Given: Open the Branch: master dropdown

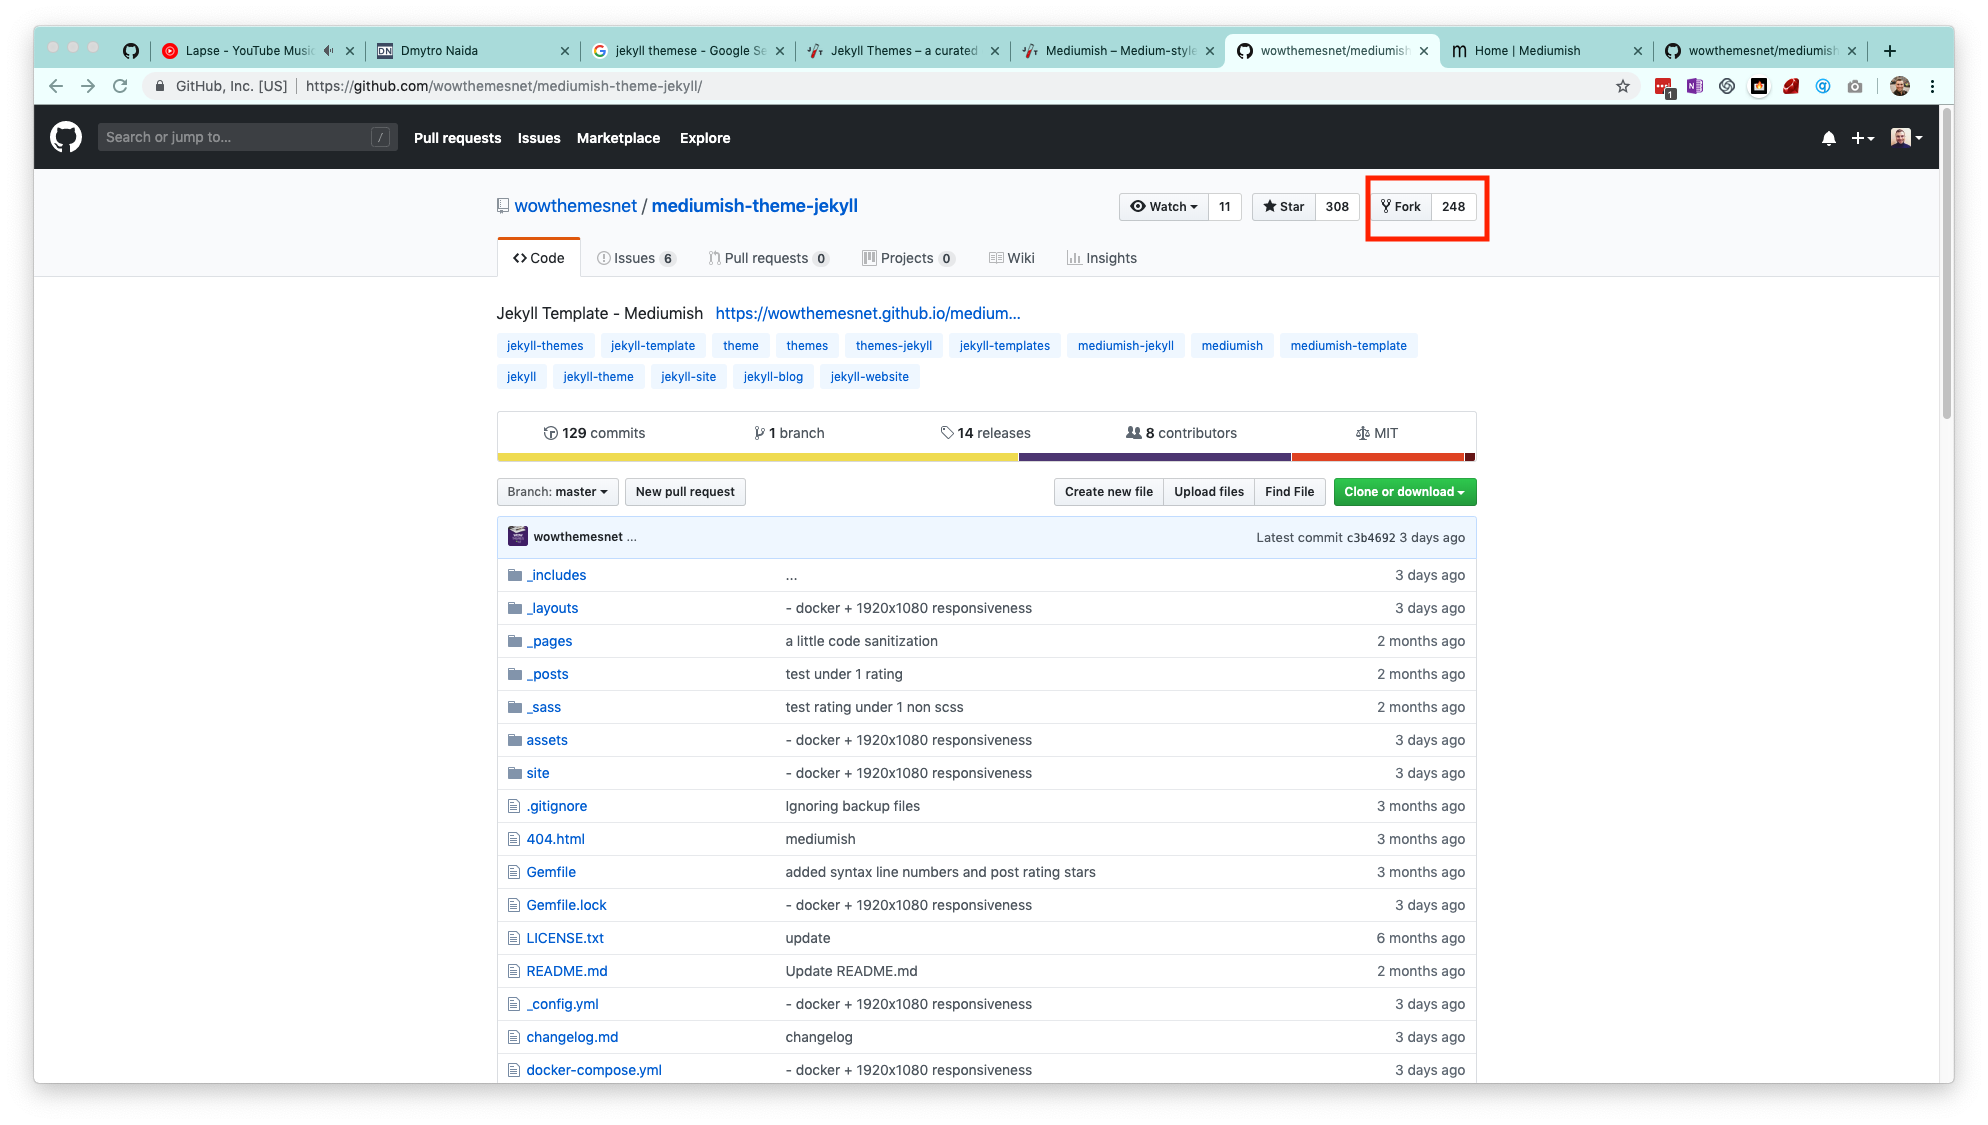Looking at the screenshot, I should (557, 491).
